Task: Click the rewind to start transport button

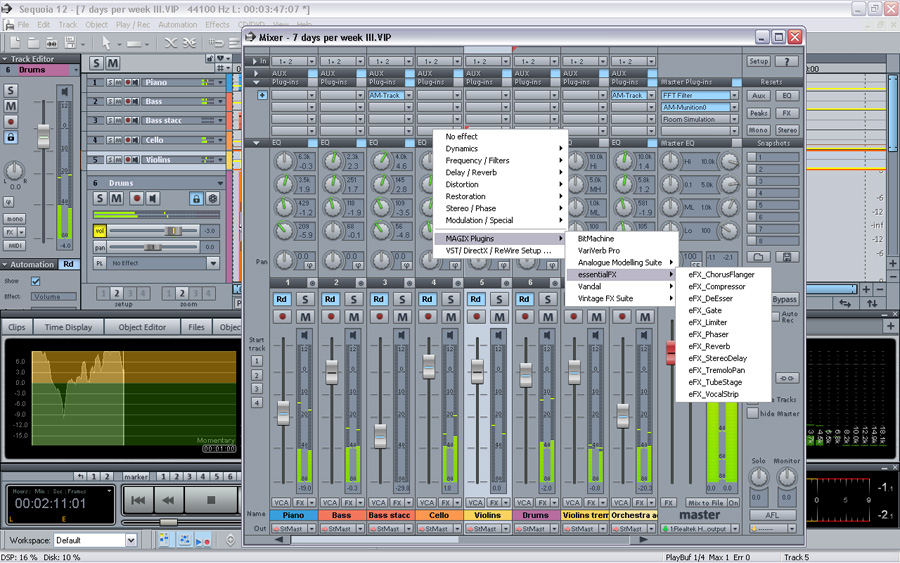Action: click(x=139, y=499)
